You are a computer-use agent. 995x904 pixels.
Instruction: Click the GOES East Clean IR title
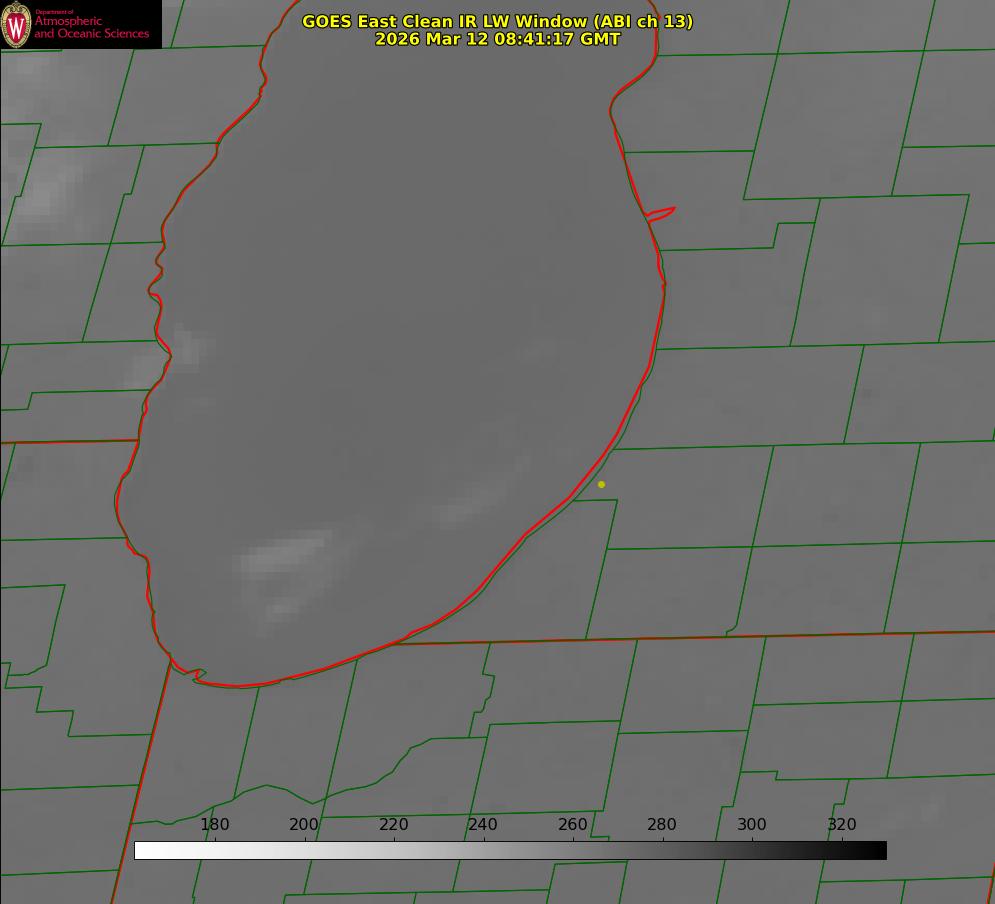point(497,21)
